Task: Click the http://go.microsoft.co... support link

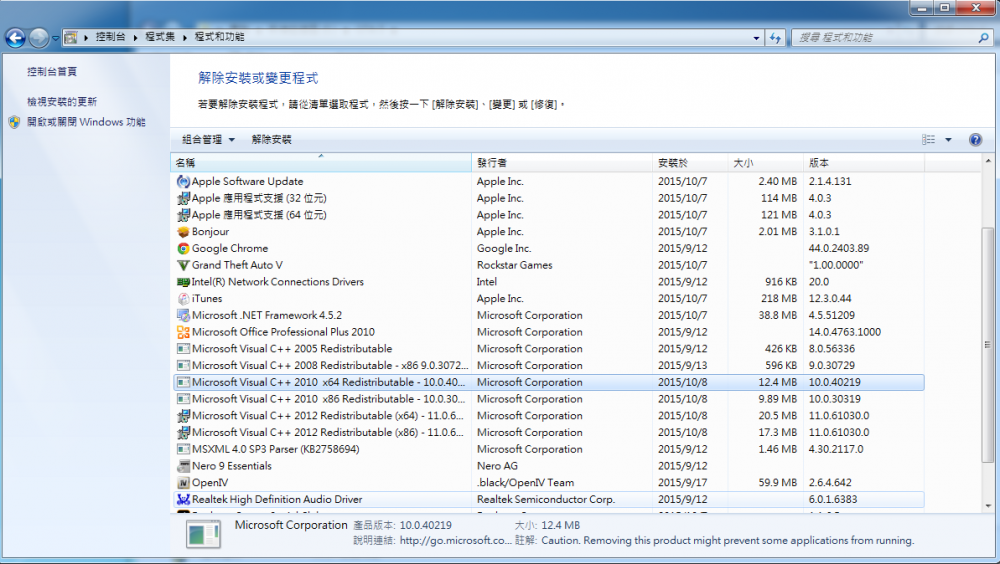Action: pyautogui.click(x=455, y=540)
